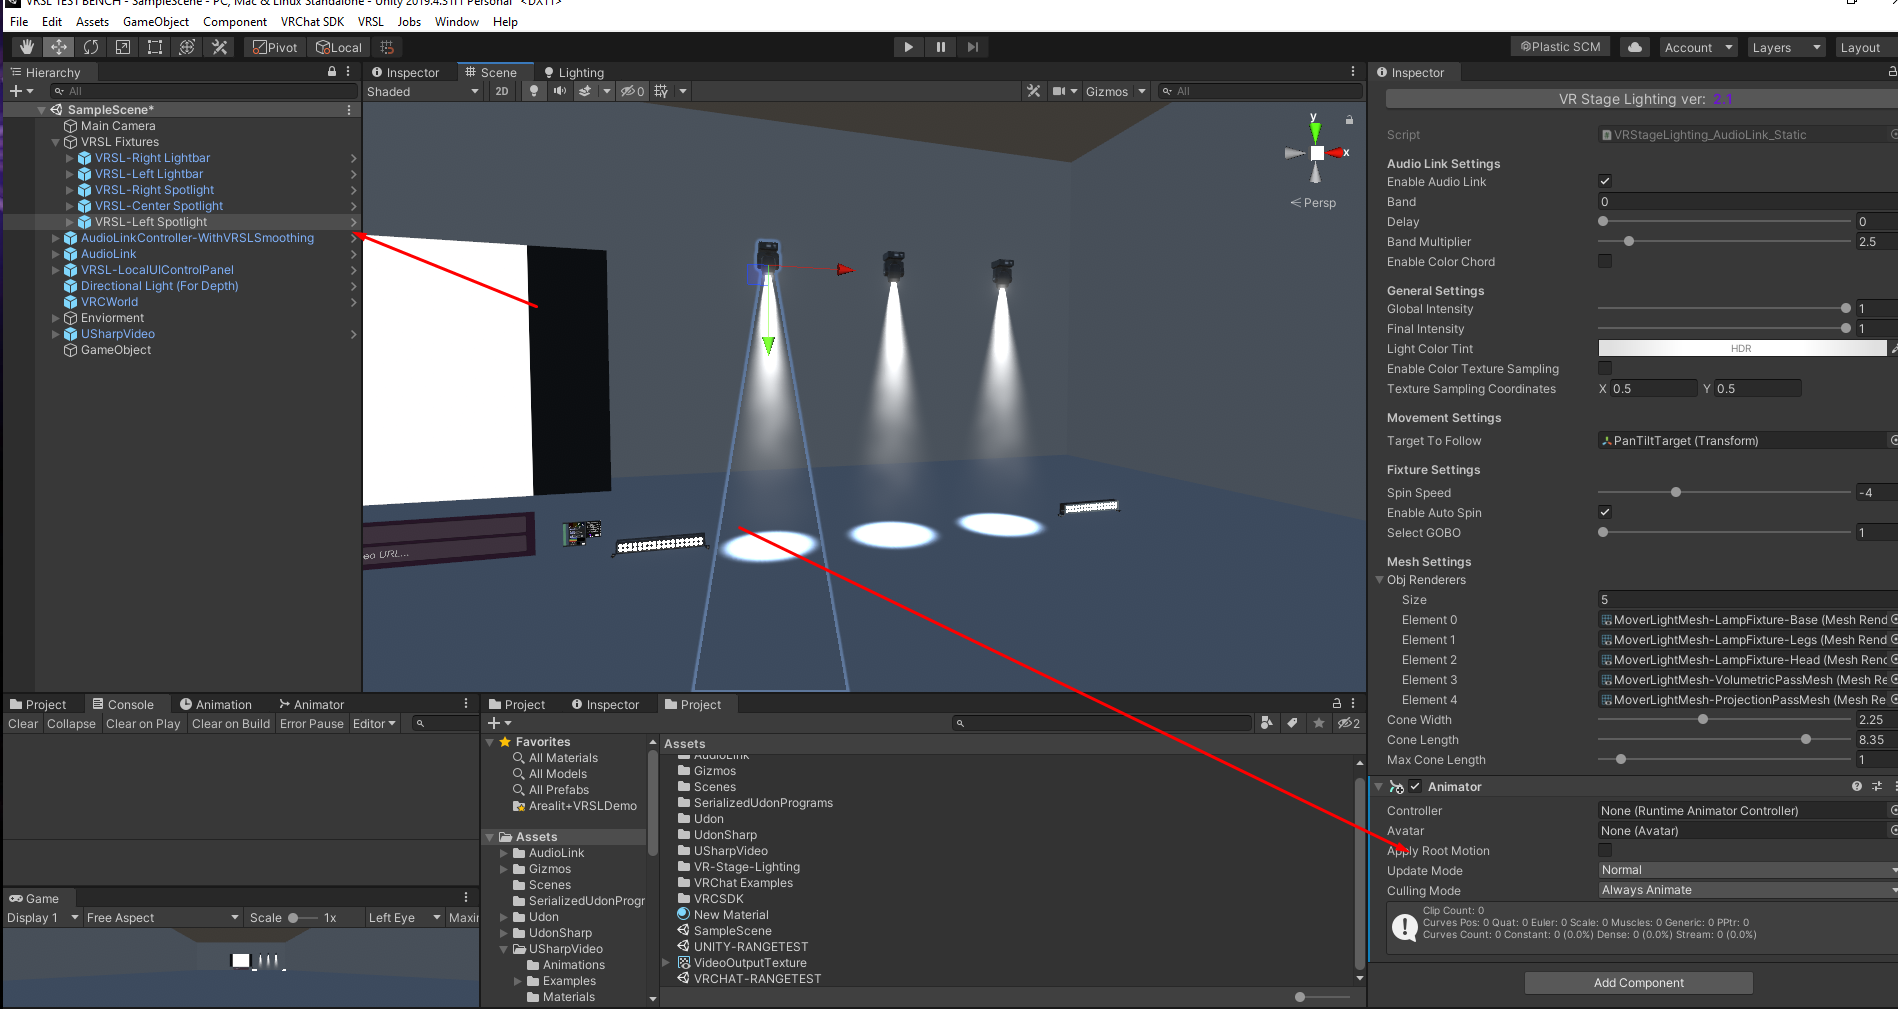This screenshot has width=1898, height=1009.
Task: Click the Console Clear button
Action: [x=23, y=724]
